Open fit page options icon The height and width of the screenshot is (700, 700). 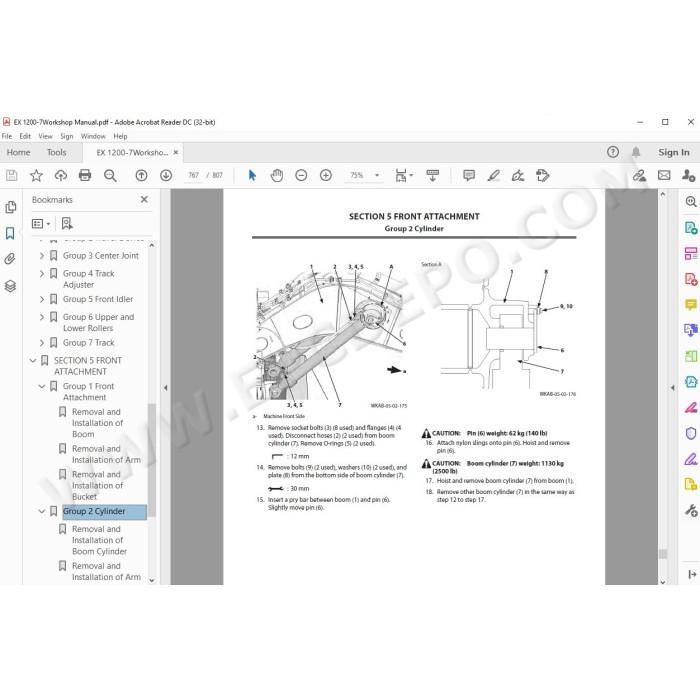403,175
